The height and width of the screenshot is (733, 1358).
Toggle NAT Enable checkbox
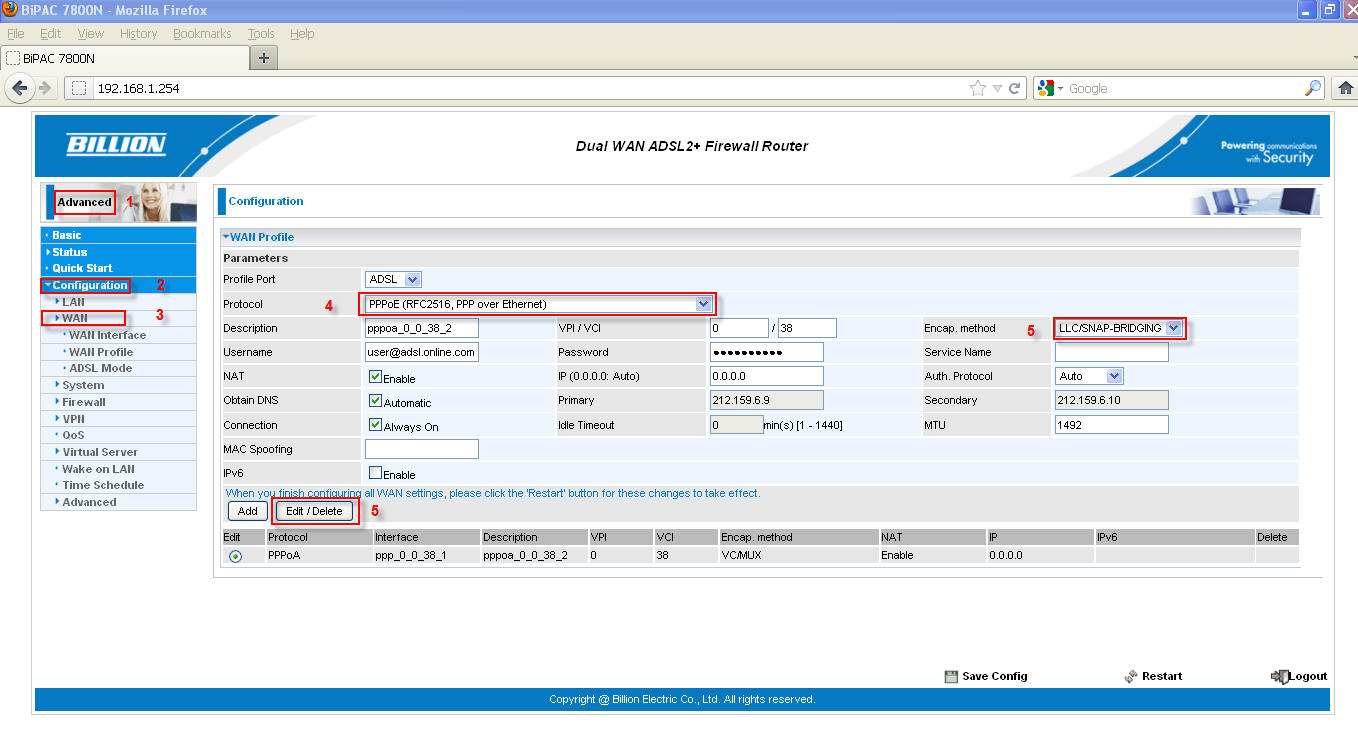(375, 377)
